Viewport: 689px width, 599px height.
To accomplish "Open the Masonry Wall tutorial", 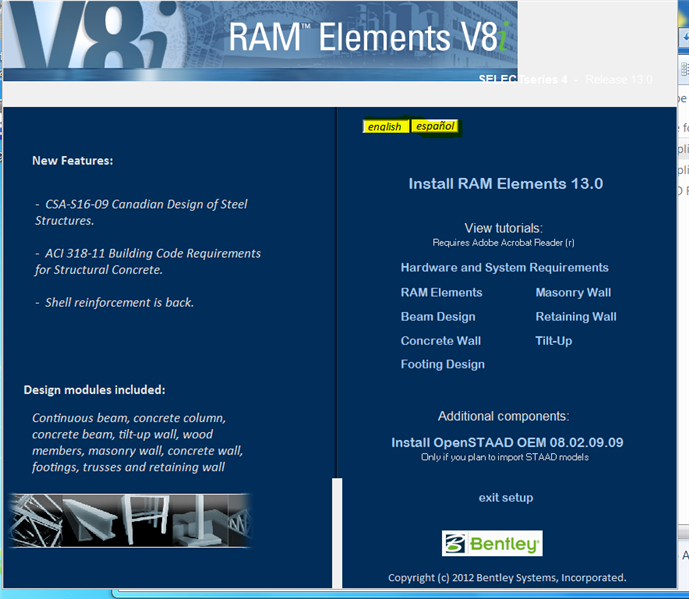I will (573, 293).
